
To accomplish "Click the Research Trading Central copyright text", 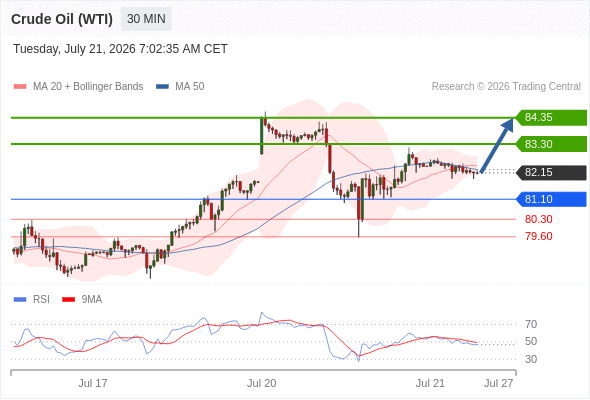I will pos(506,87).
